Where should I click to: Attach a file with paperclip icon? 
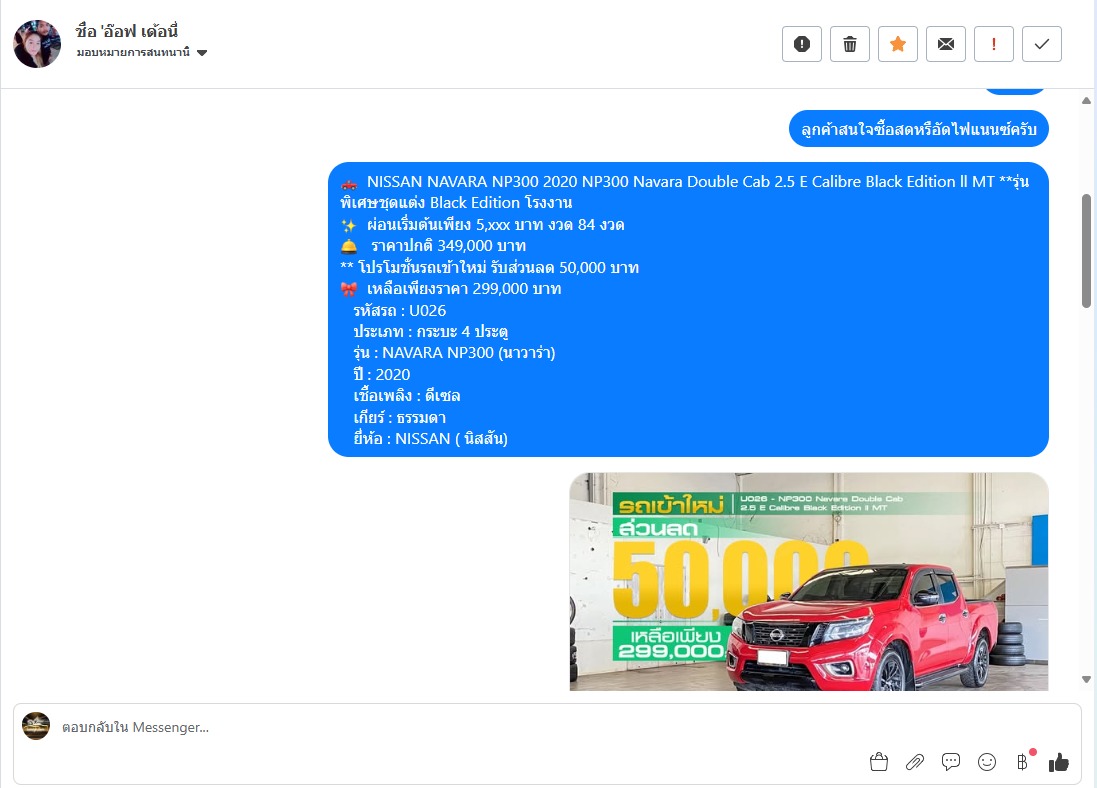tap(915, 761)
